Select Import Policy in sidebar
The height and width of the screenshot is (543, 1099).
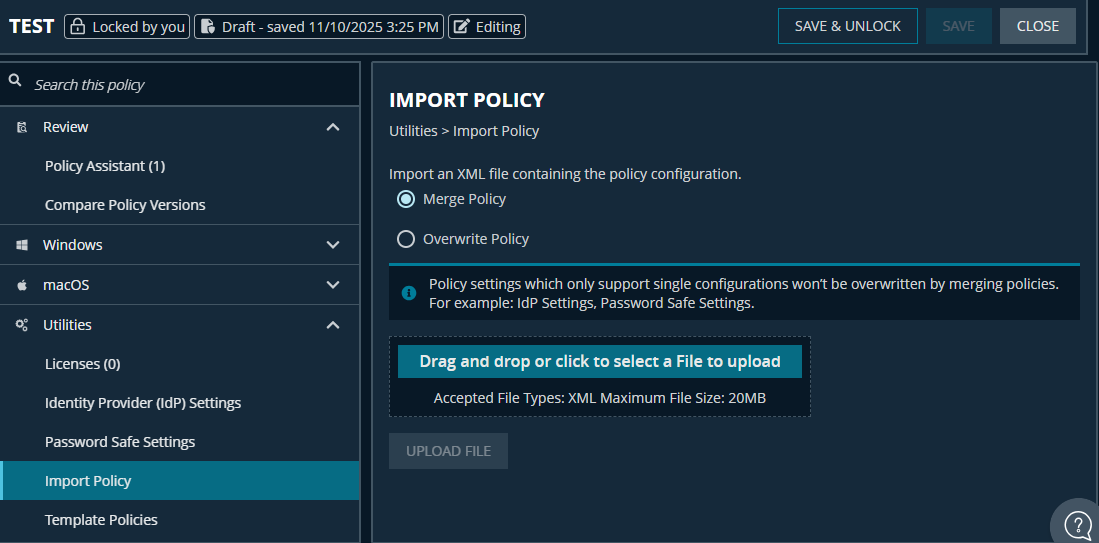[180, 481]
